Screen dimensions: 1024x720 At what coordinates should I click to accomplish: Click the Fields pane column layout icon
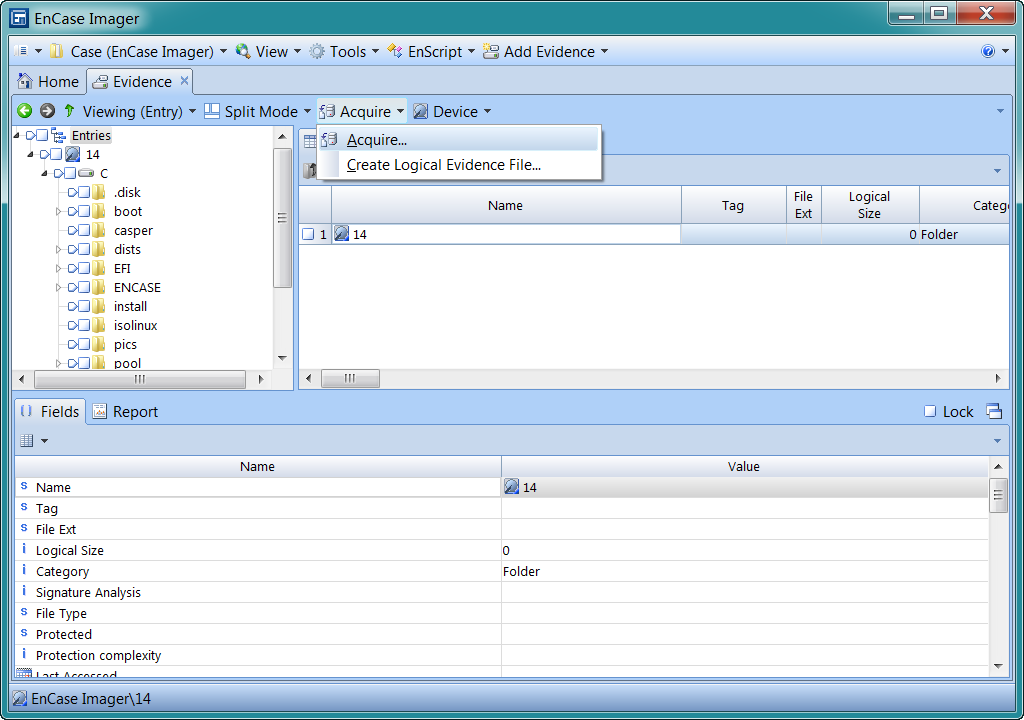(27, 441)
